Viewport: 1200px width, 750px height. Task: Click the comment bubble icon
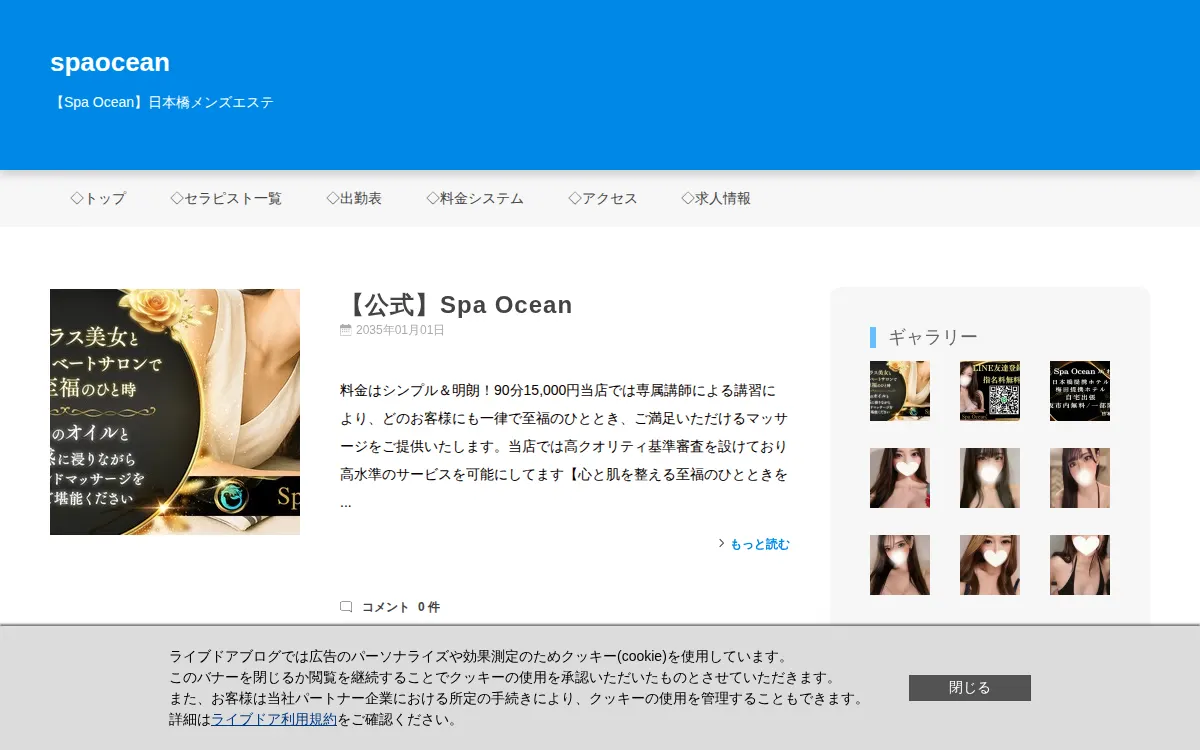pos(346,607)
